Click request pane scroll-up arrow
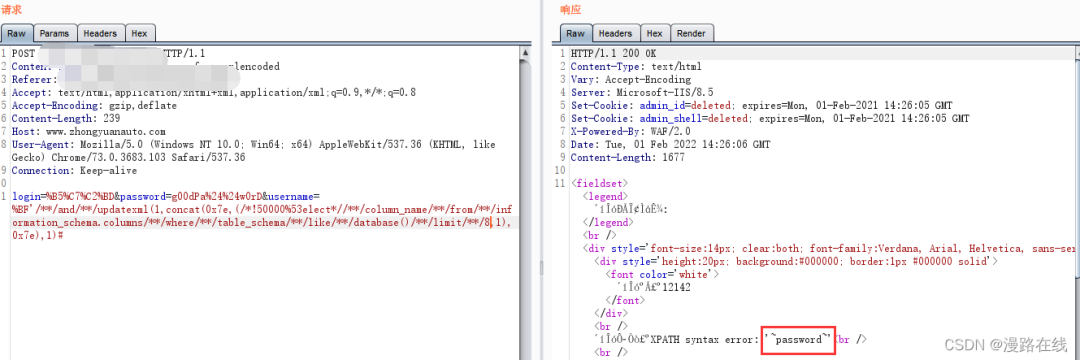The width and height of the screenshot is (1080, 360). [526, 52]
